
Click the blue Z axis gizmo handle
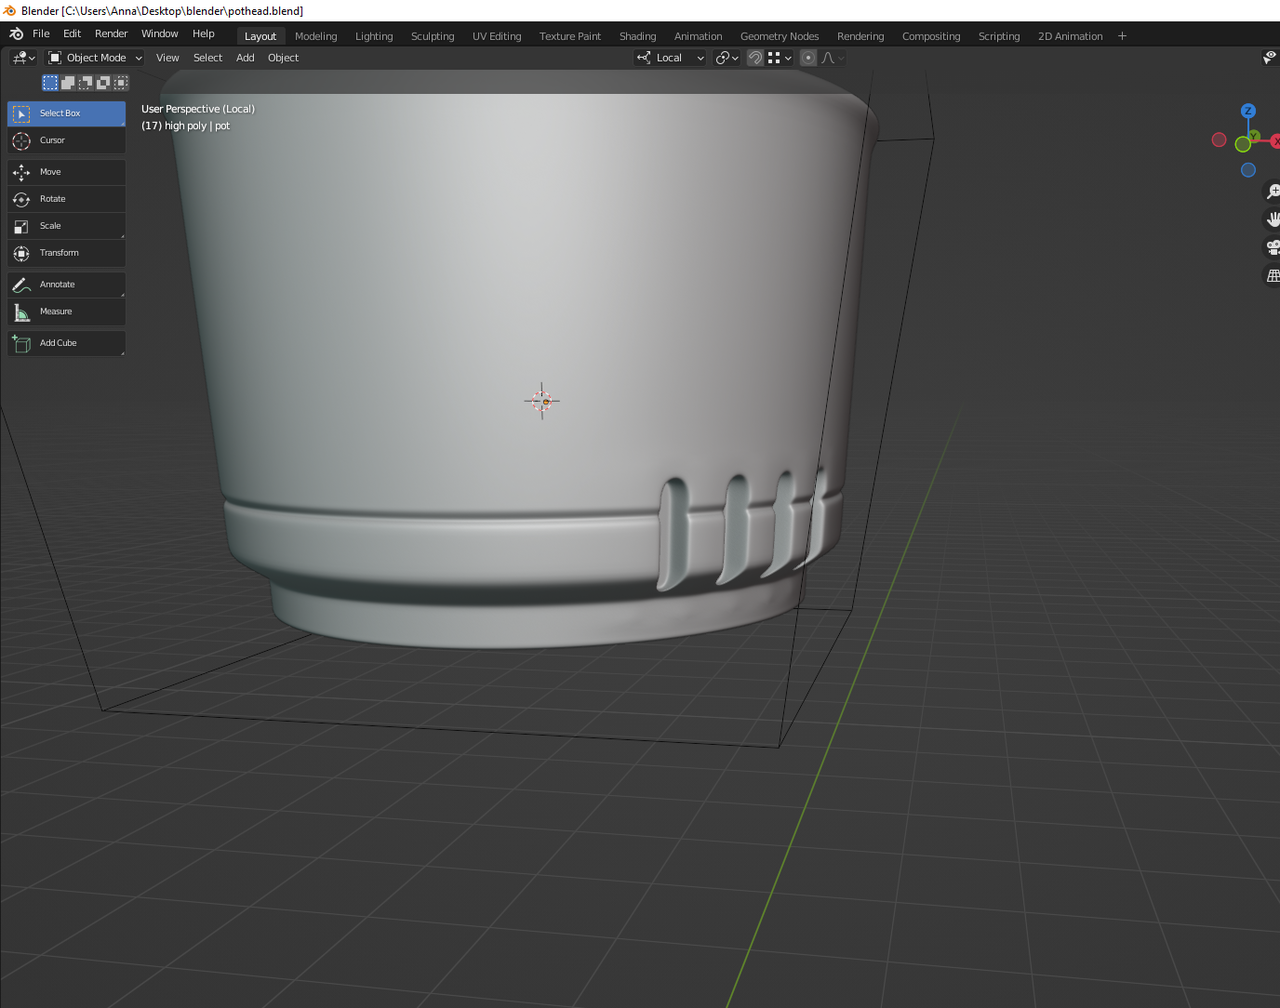click(x=1248, y=111)
